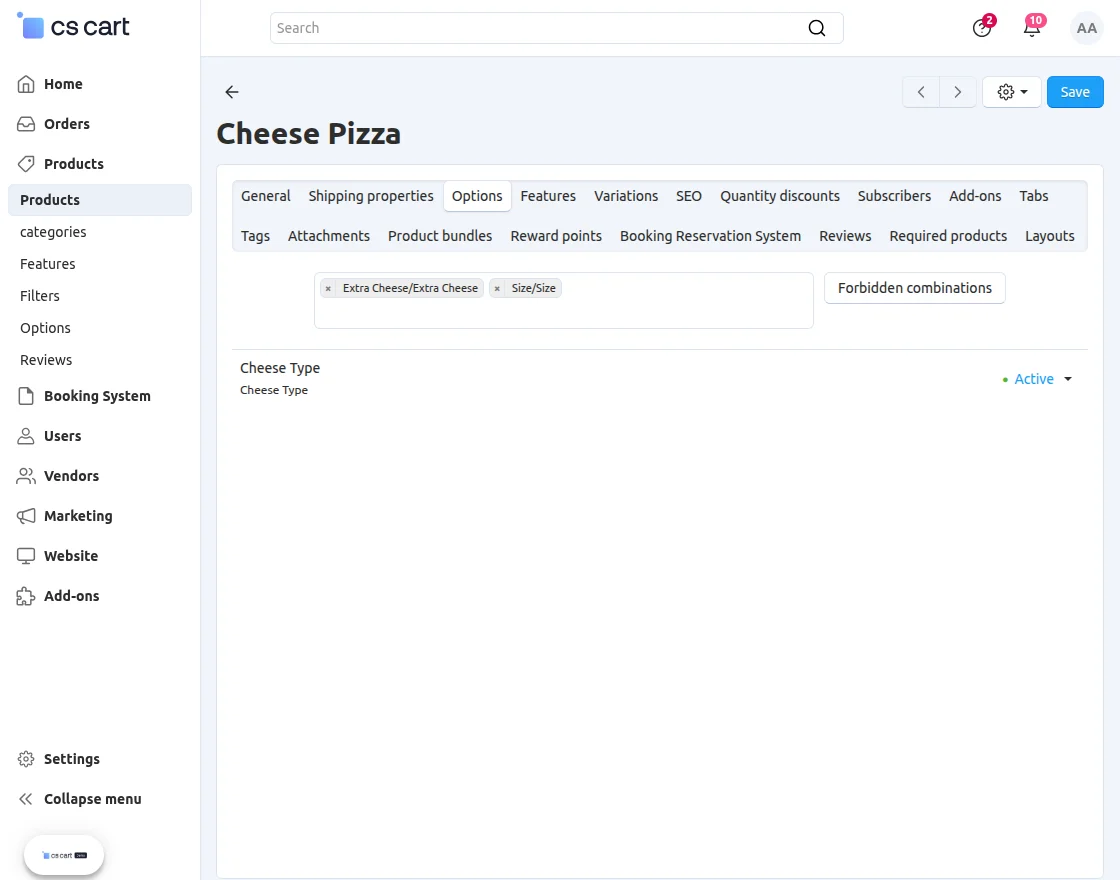Open the Quantity discounts tab
This screenshot has width=1120, height=880.
click(x=779, y=196)
